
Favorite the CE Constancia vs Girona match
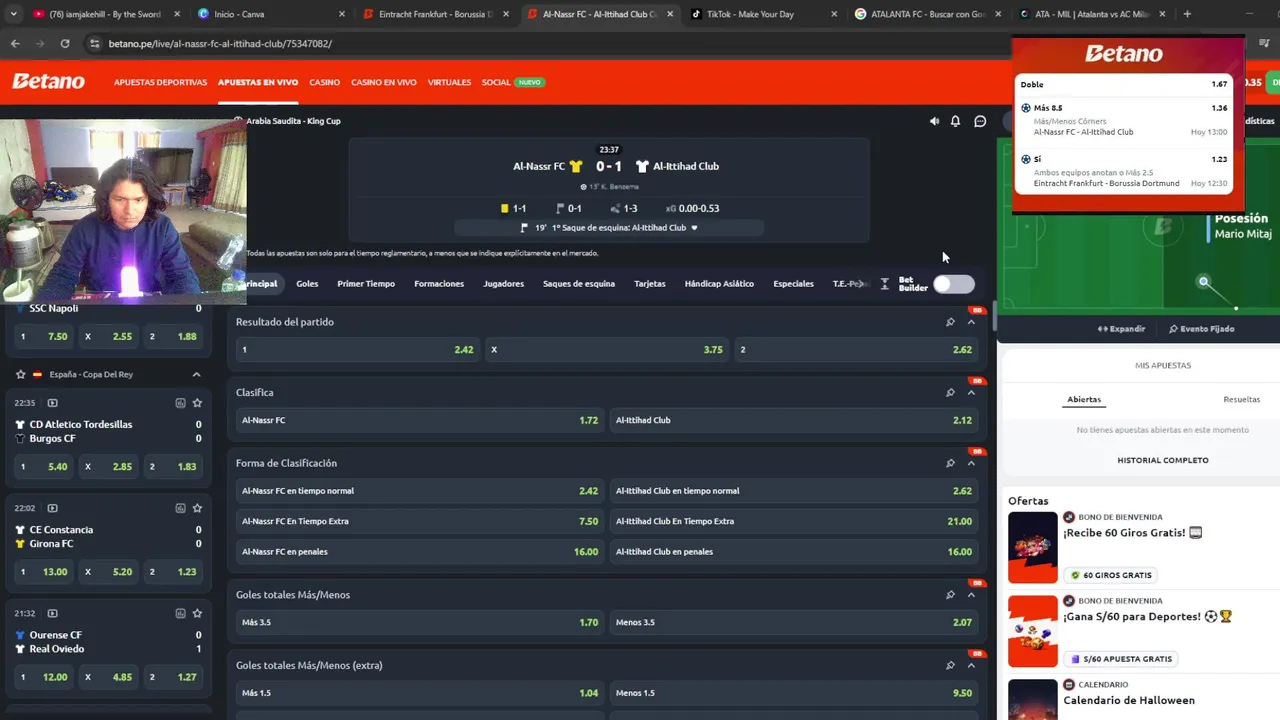pos(197,508)
